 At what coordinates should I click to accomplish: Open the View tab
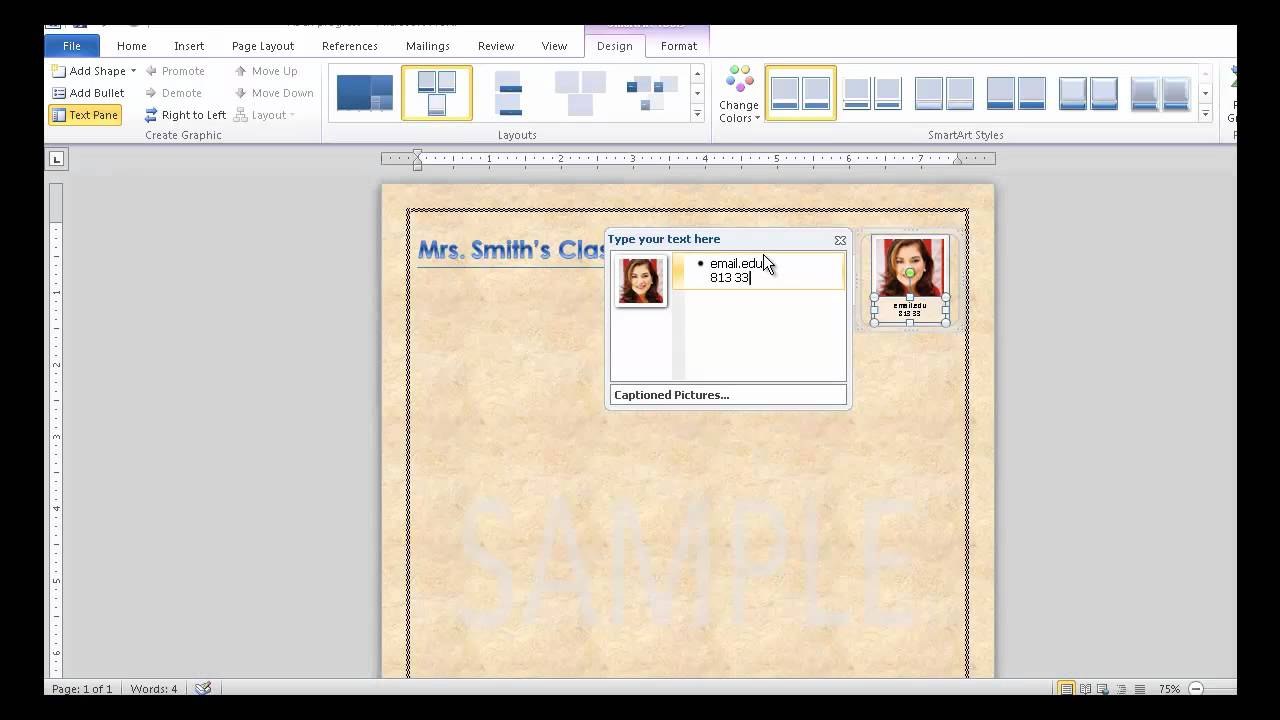554,46
